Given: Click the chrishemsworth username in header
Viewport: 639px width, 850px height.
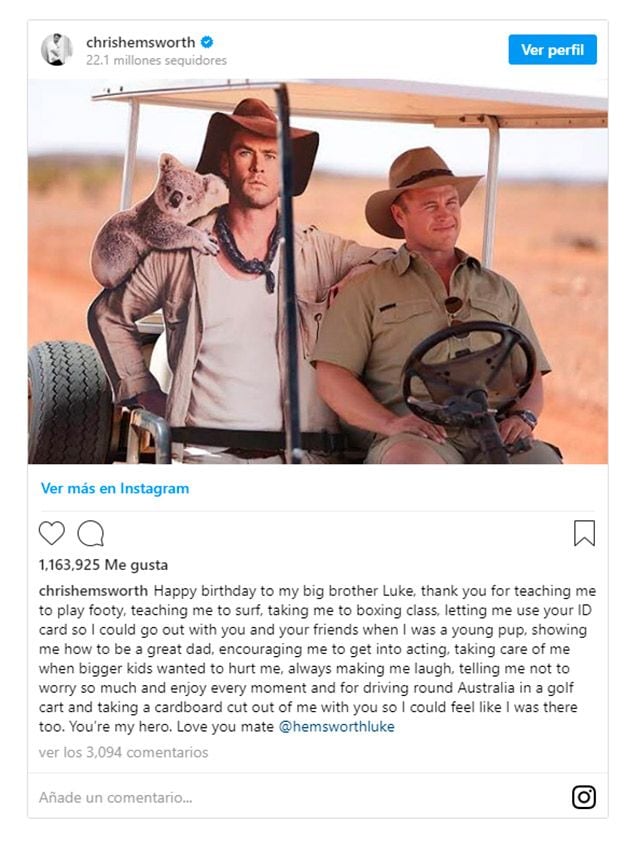Looking at the screenshot, I should (140, 43).
